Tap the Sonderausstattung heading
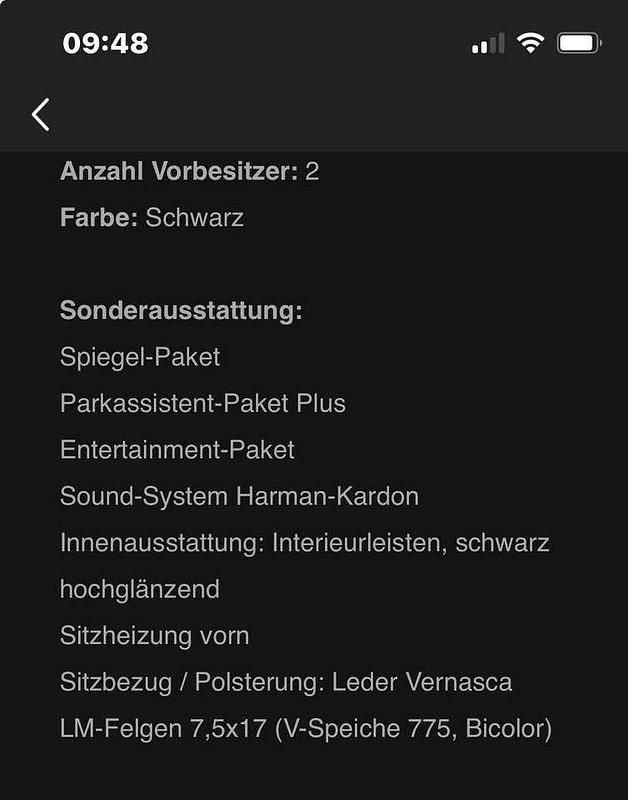The height and width of the screenshot is (800, 628). click(x=181, y=310)
